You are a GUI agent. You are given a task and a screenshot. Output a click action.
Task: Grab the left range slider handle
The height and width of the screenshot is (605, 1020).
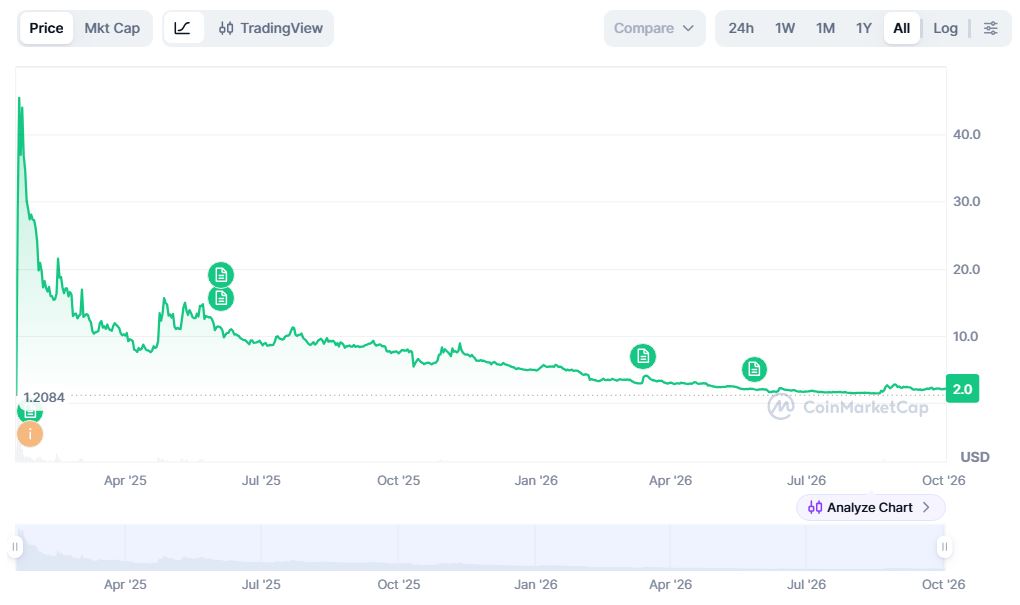15,546
